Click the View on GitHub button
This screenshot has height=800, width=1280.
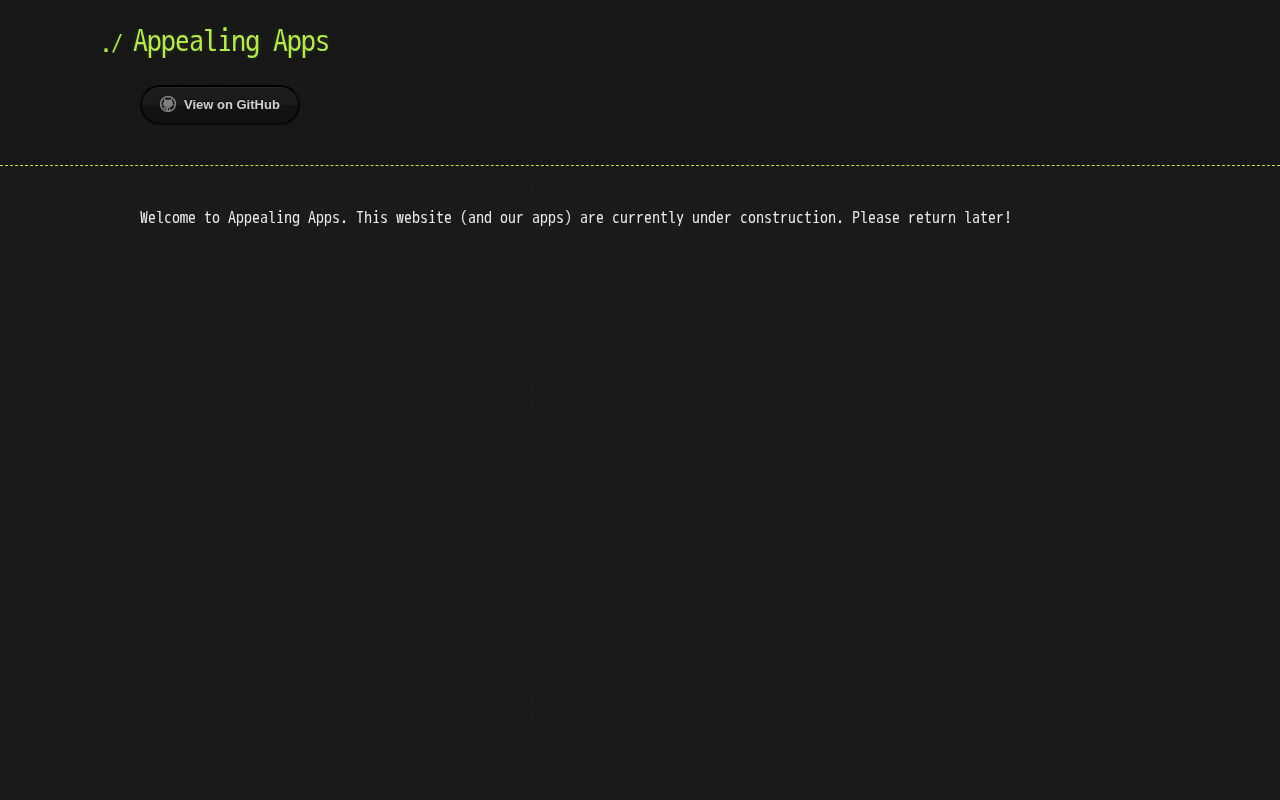[220, 105]
